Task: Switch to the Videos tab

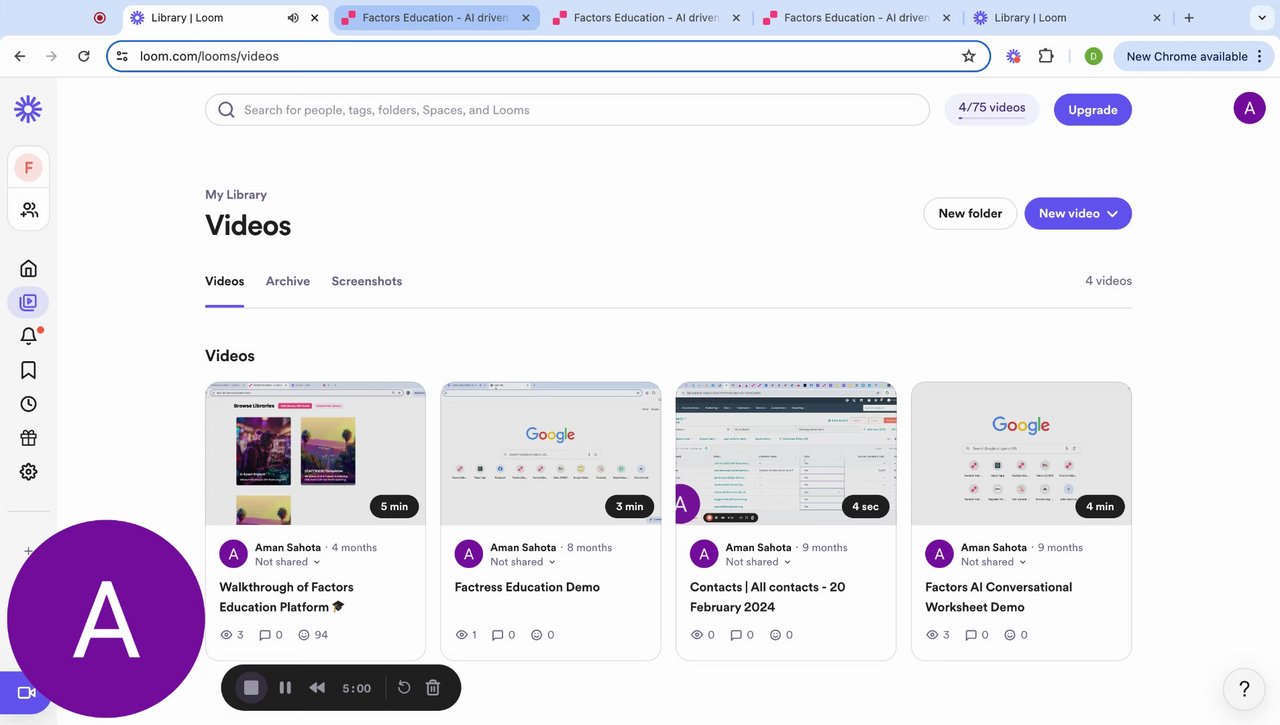Action: click(x=224, y=281)
